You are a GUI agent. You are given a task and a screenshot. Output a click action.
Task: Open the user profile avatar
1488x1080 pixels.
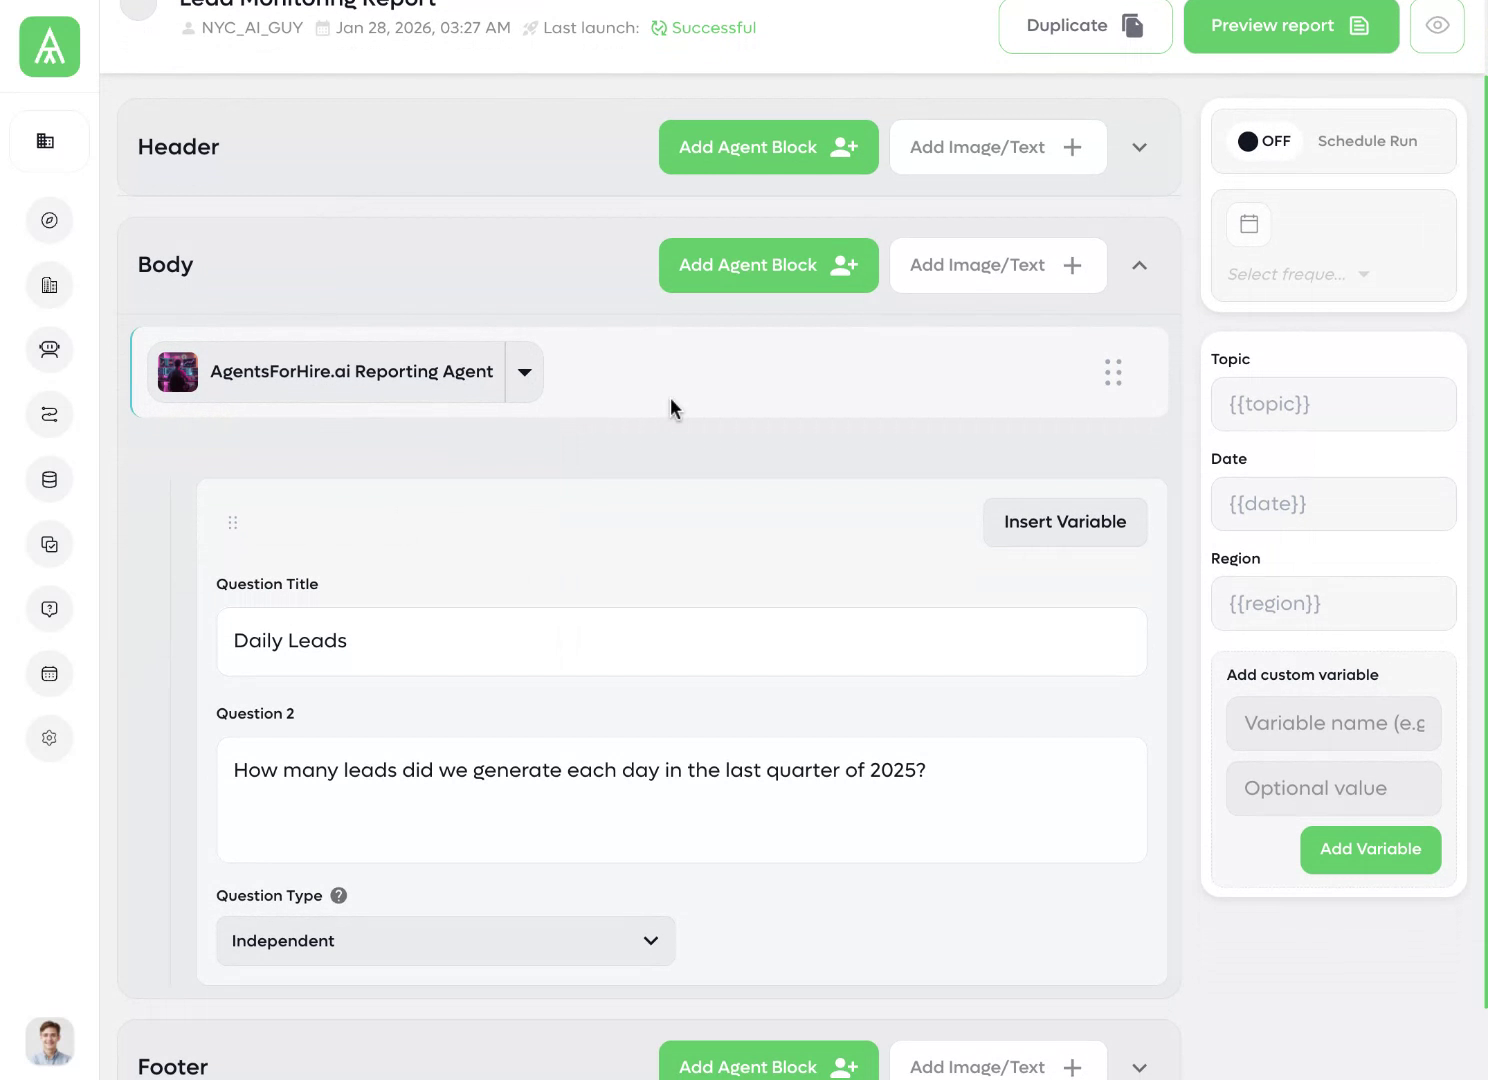(49, 1041)
